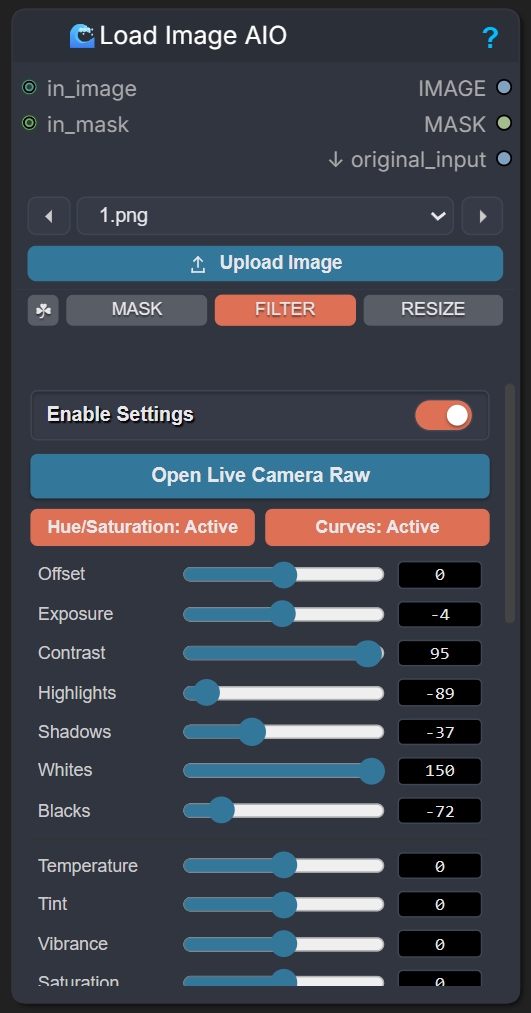
Task: Go to next image with right arrow
Action: click(483, 216)
